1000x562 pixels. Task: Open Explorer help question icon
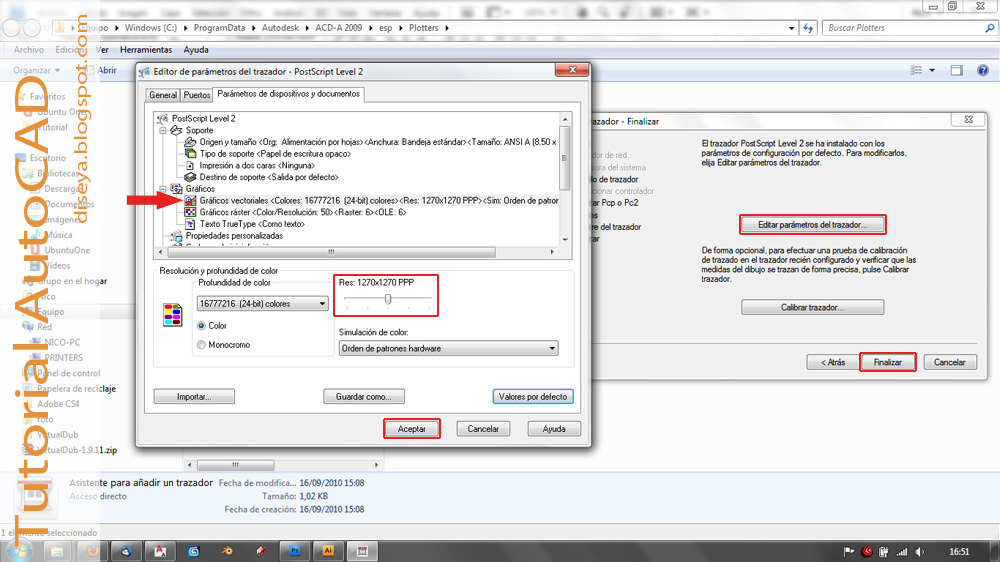coord(983,70)
